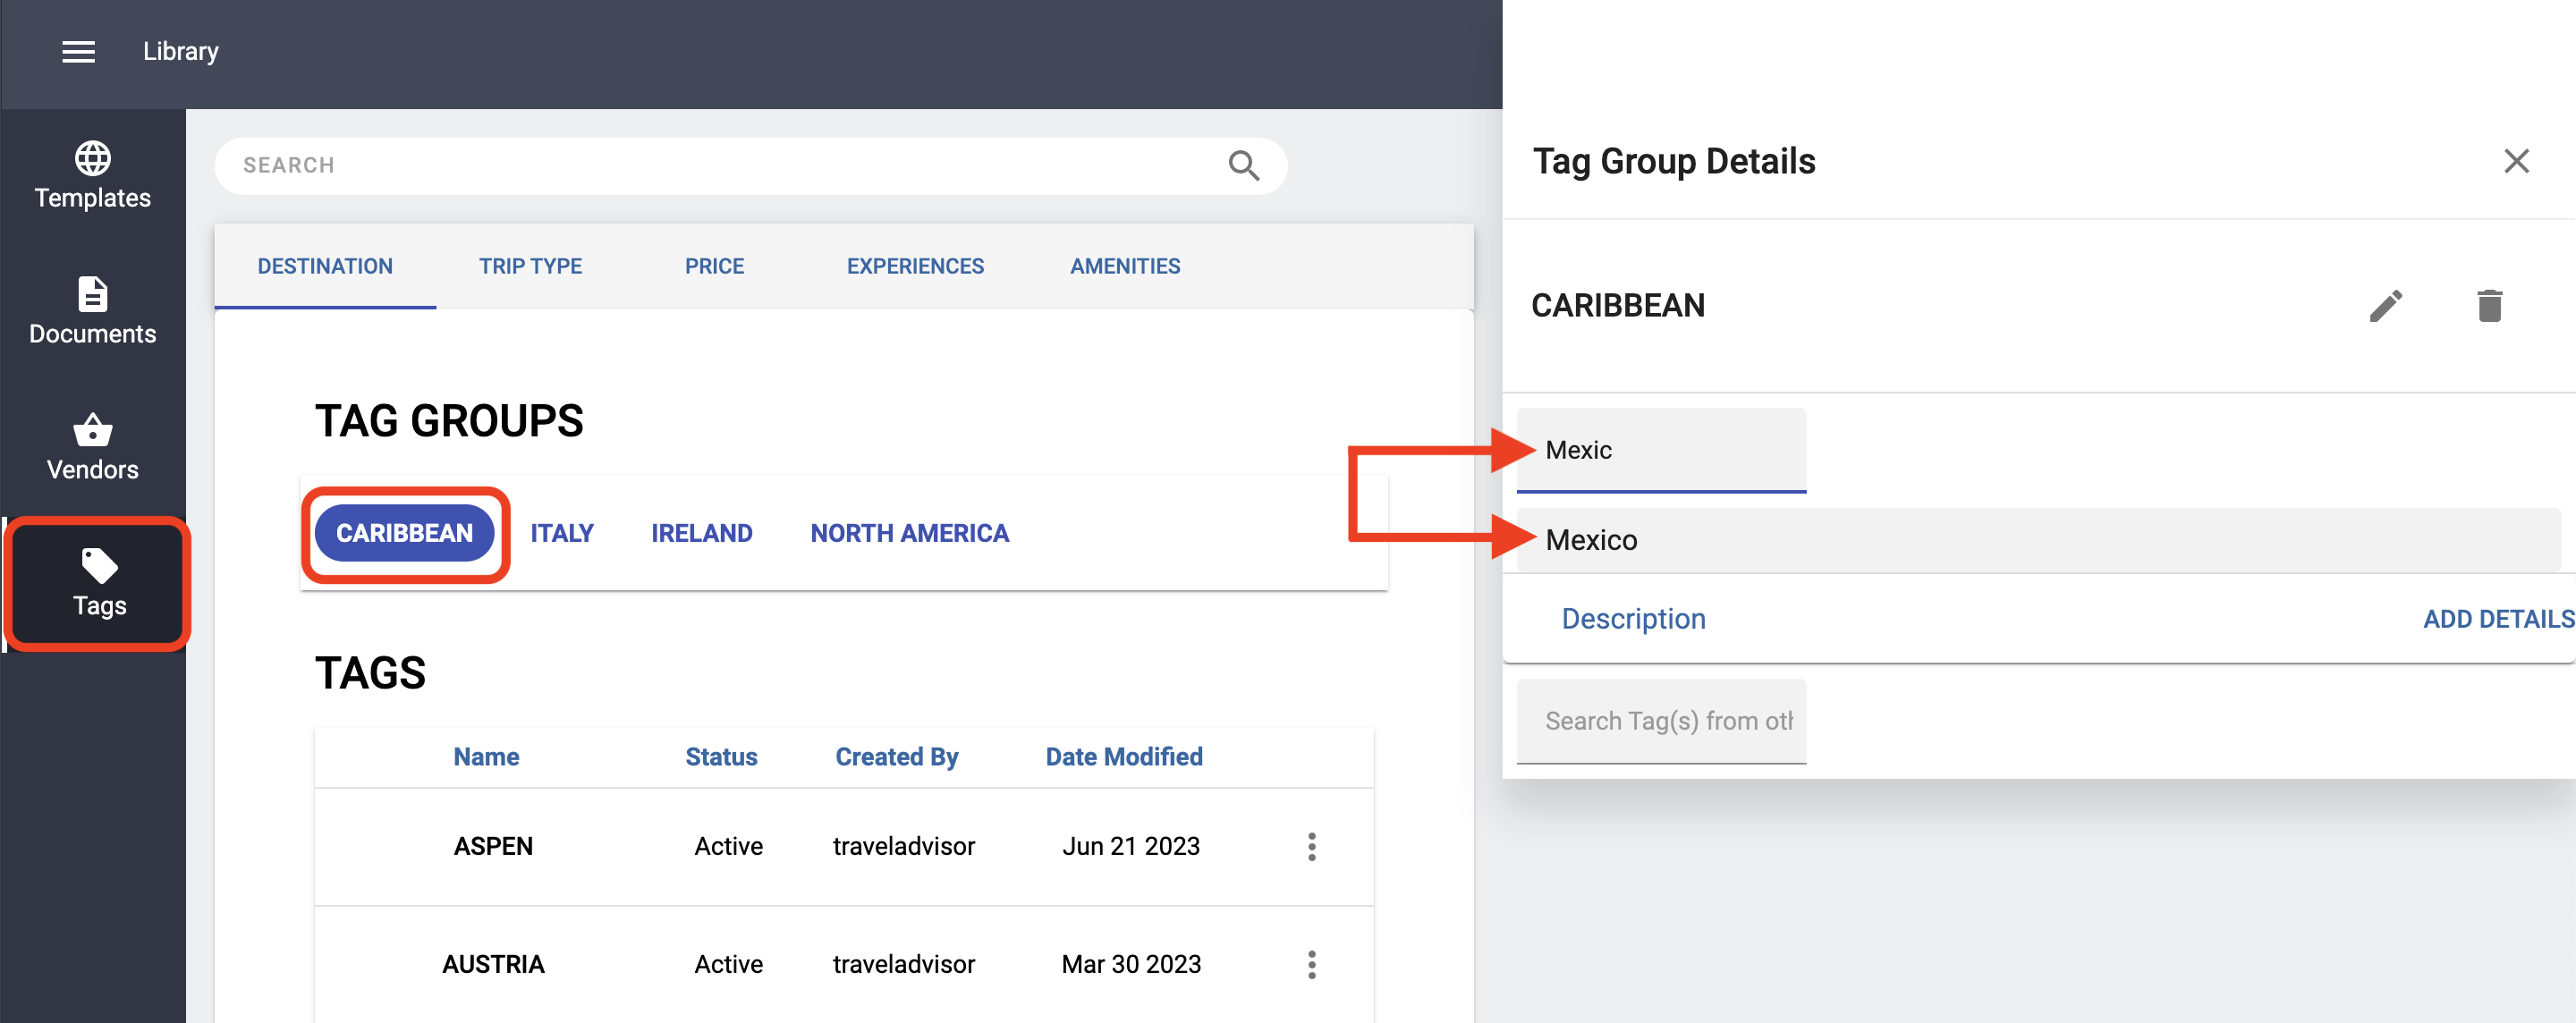The width and height of the screenshot is (2576, 1023).
Task: Click Active status in the AUSTRIA row
Action: point(728,964)
